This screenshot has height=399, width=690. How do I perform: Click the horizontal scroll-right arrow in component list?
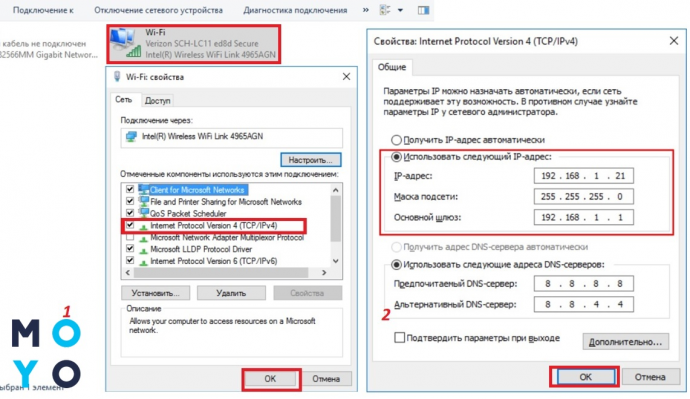[324, 273]
